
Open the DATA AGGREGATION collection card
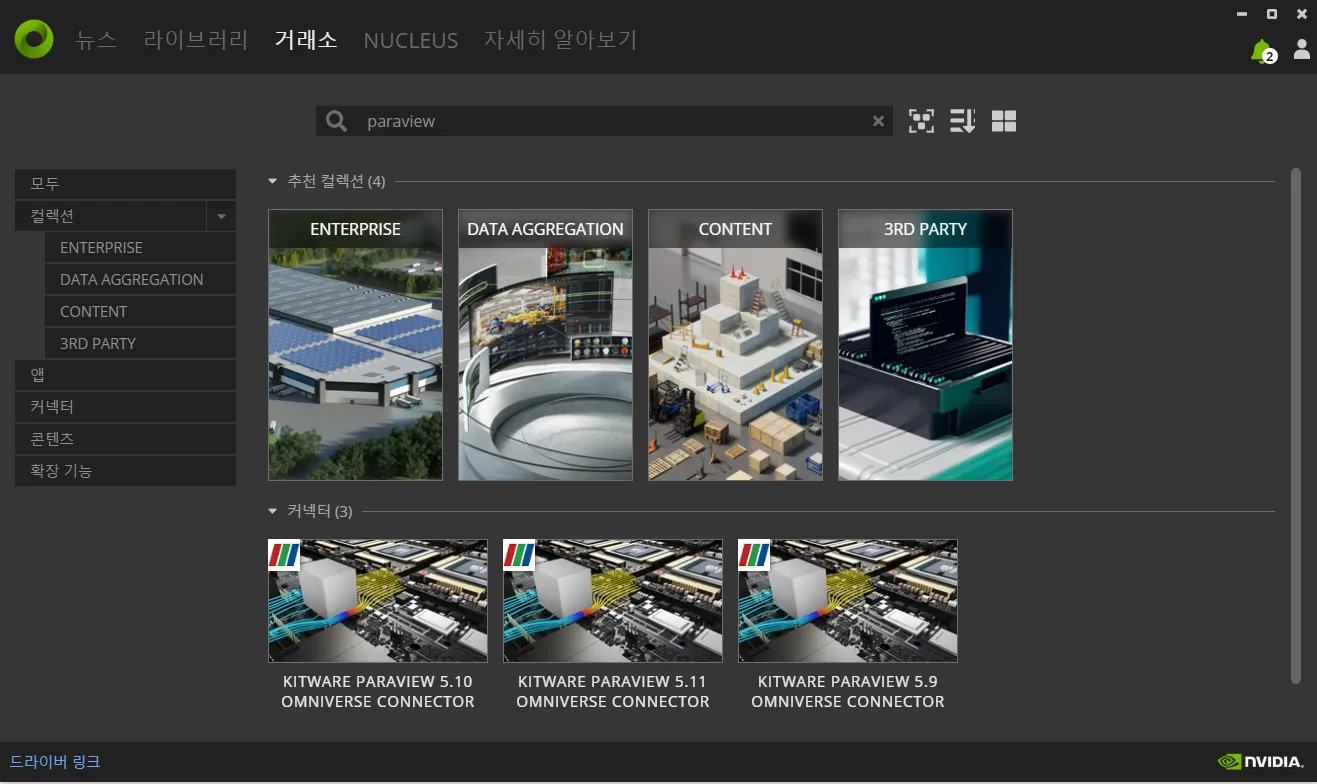[546, 345]
